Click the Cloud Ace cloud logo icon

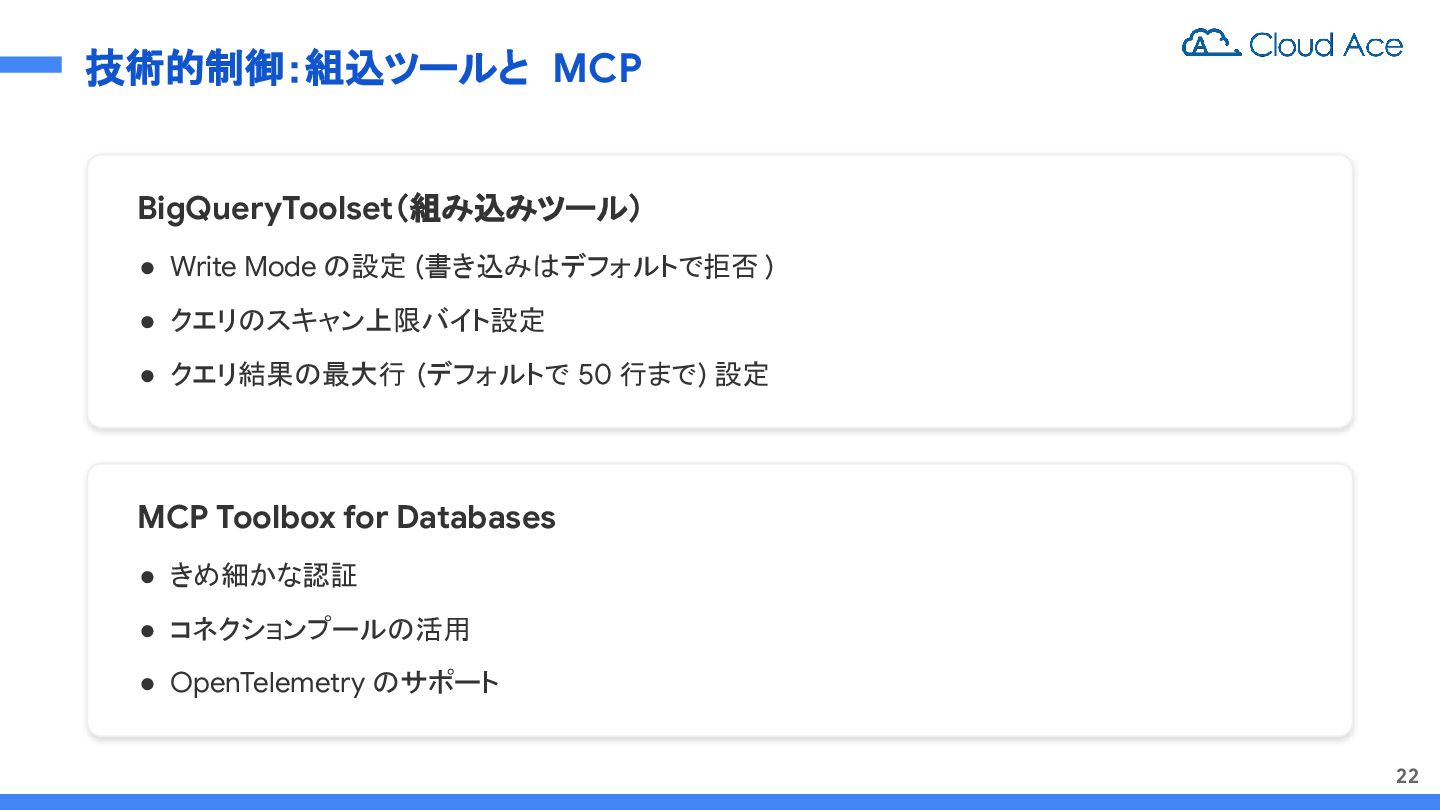pos(1211,43)
